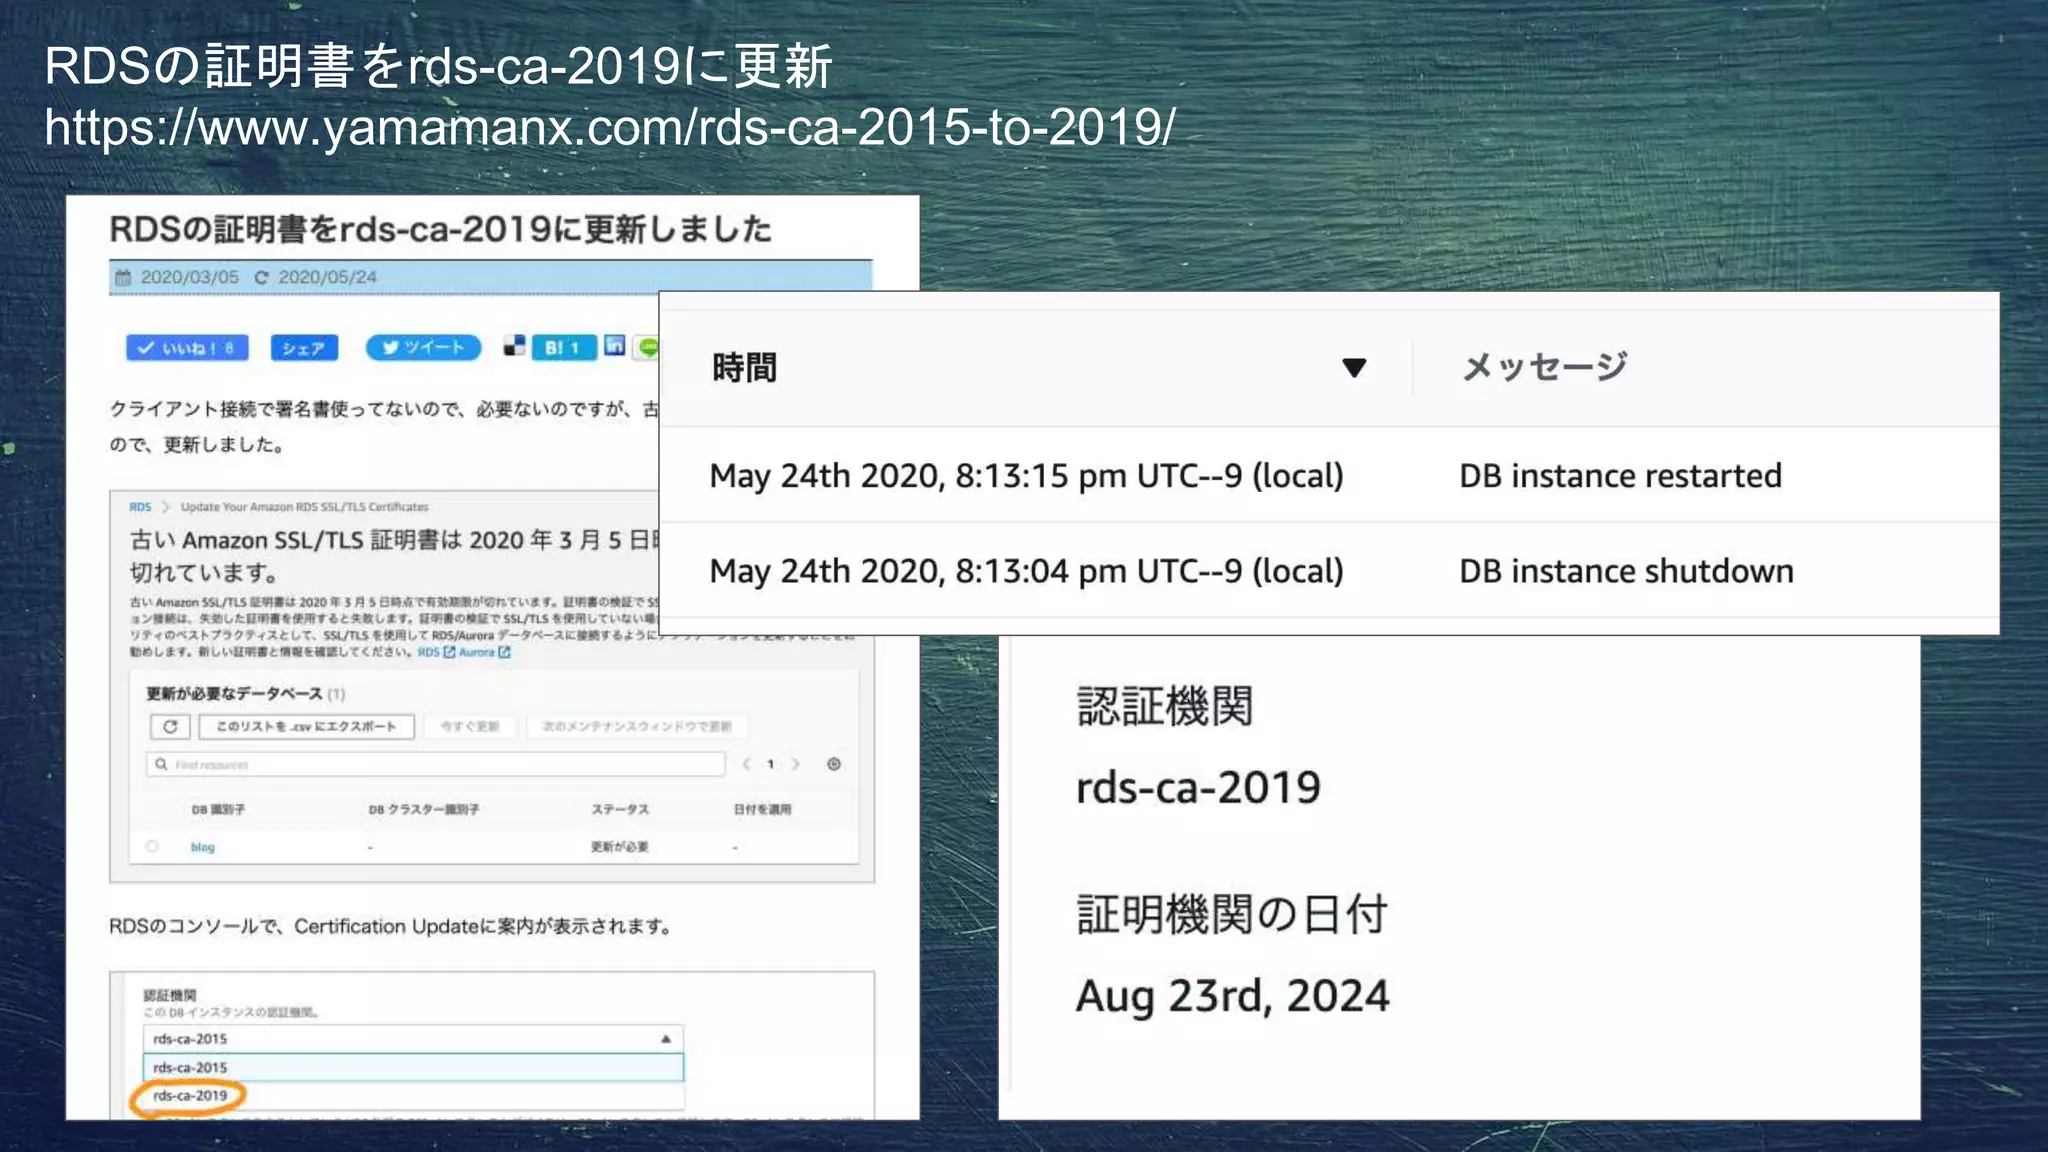Go to previous page of database list

(746, 764)
